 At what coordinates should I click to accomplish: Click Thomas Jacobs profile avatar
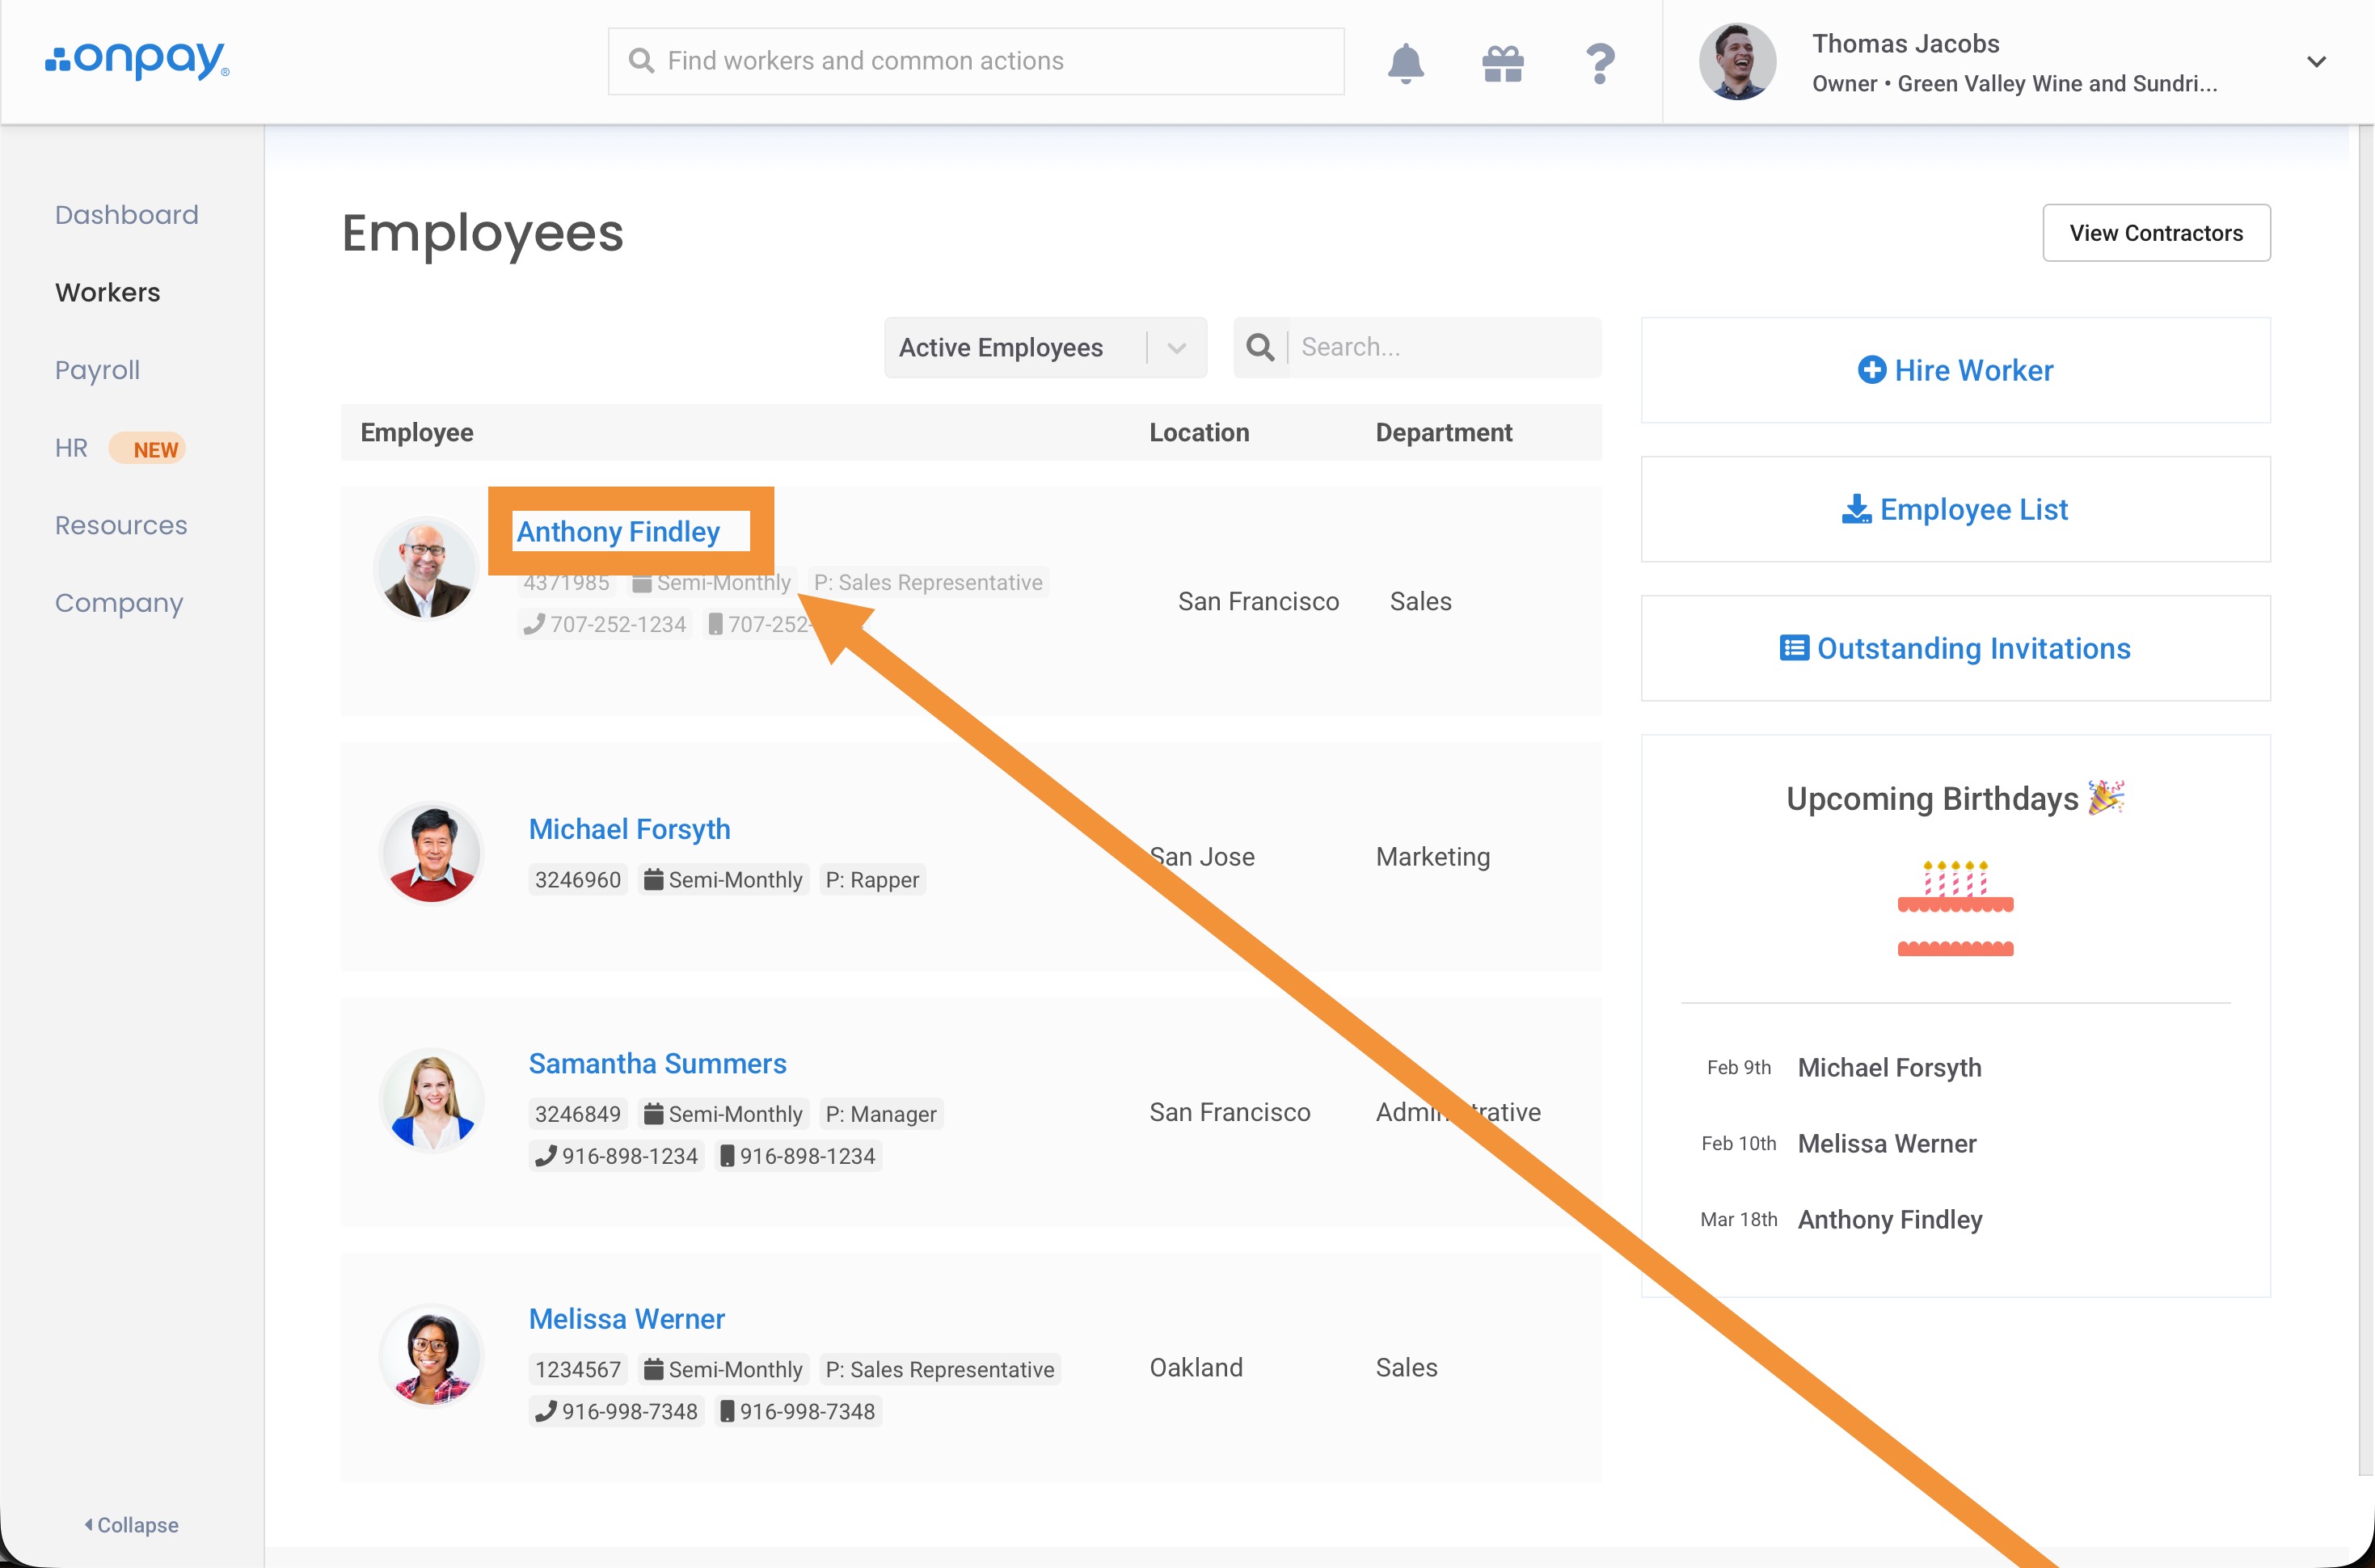pos(1737,62)
